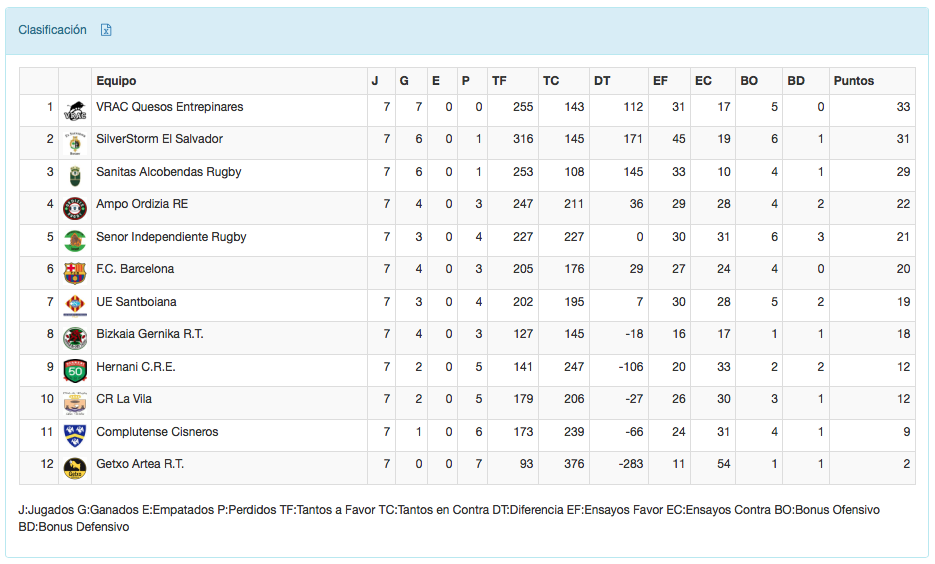Click the BO column header
The height and width of the screenshot is (564, 935).
pyautogui.click(x=748, y=81)
